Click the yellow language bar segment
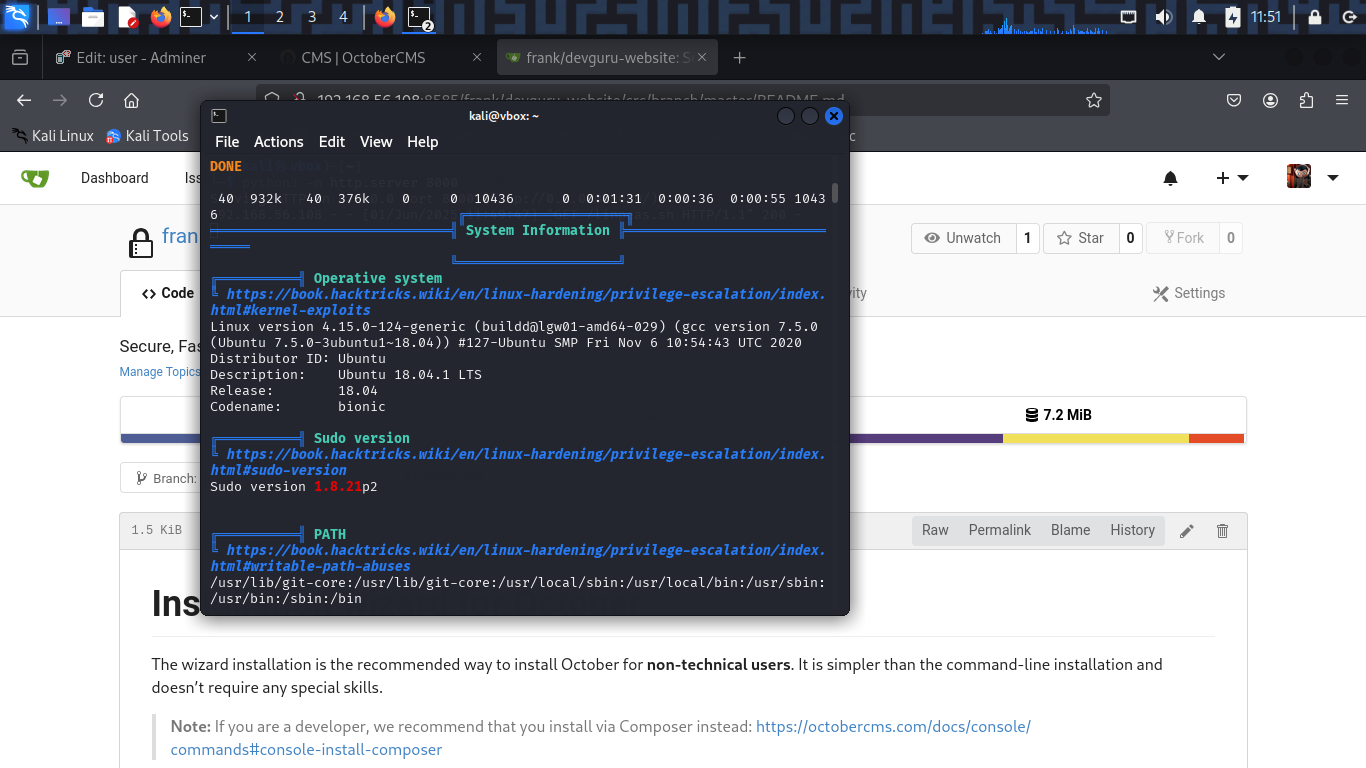The image size is (1366, 768). coord(1095,438)
